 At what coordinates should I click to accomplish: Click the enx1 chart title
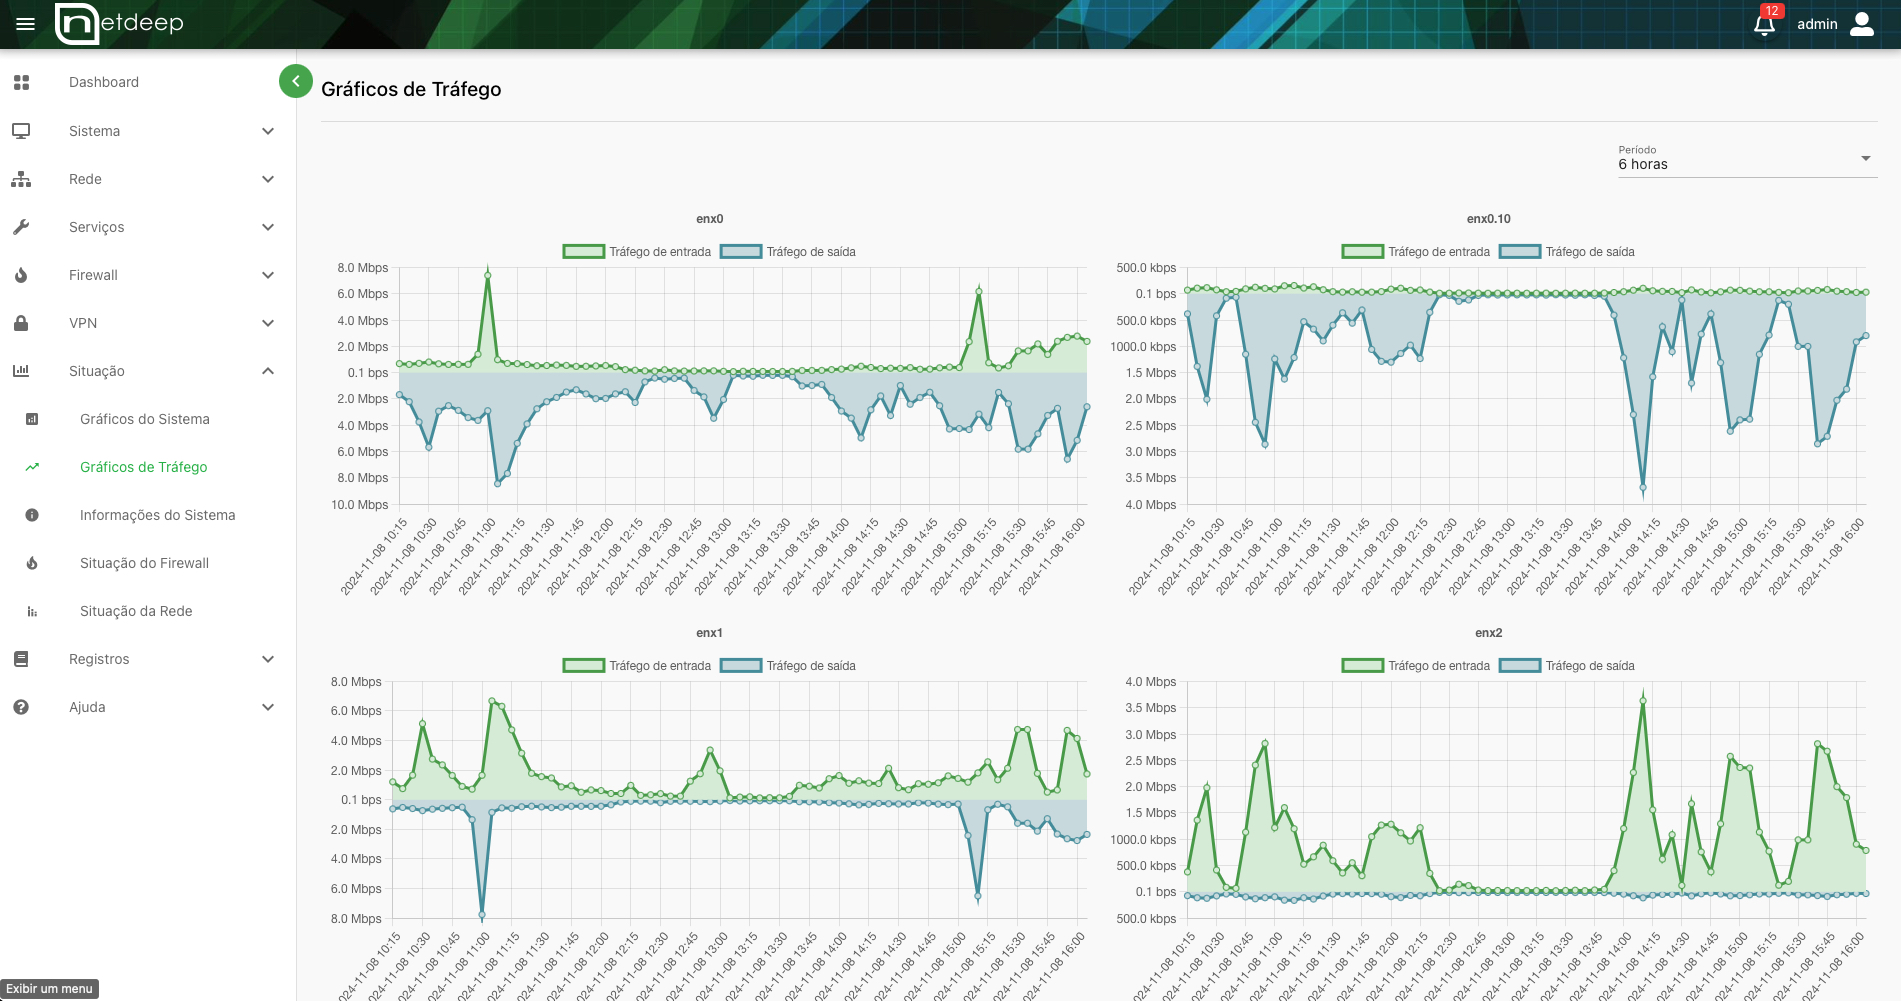(x=709, y=633)
